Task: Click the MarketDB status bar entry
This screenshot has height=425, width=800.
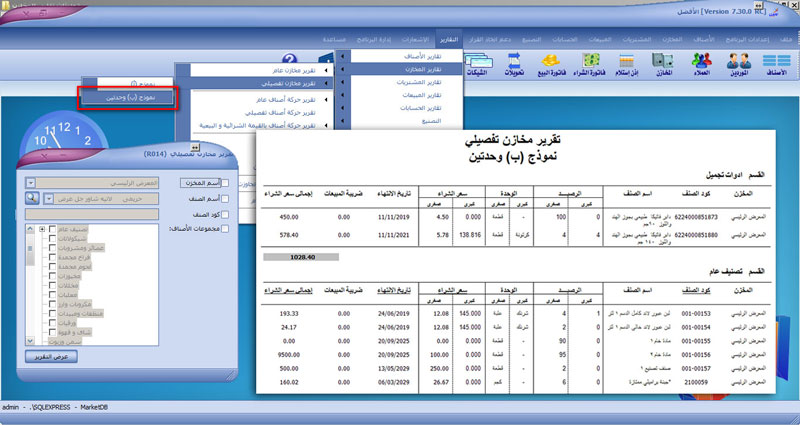Action: coord(94,407)
